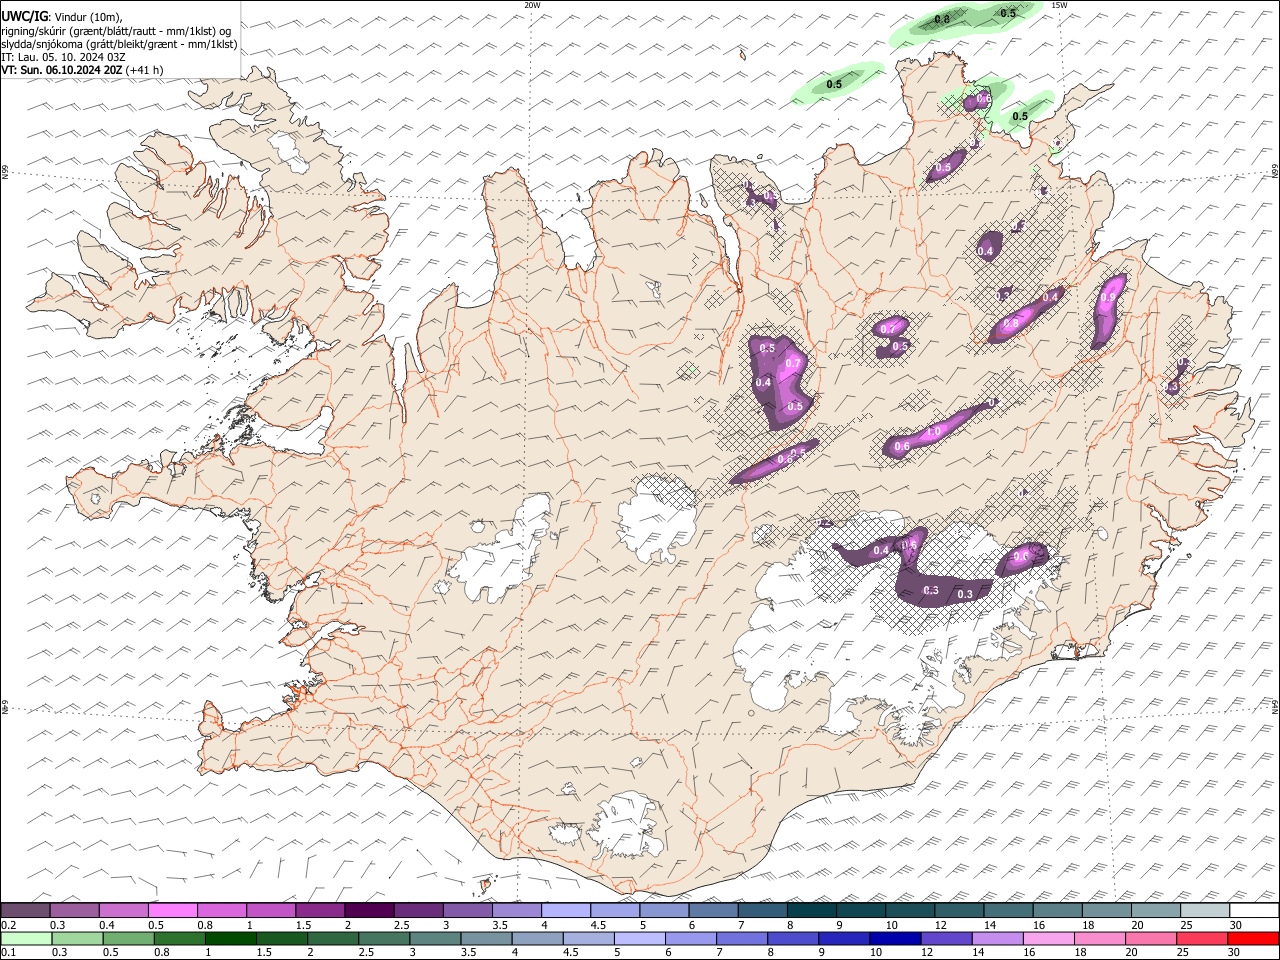The image size is (1280, 960).
Task: Click the 'IT: Lau. 05. 10. 2024 03Z' line
Action: point(63,57)
